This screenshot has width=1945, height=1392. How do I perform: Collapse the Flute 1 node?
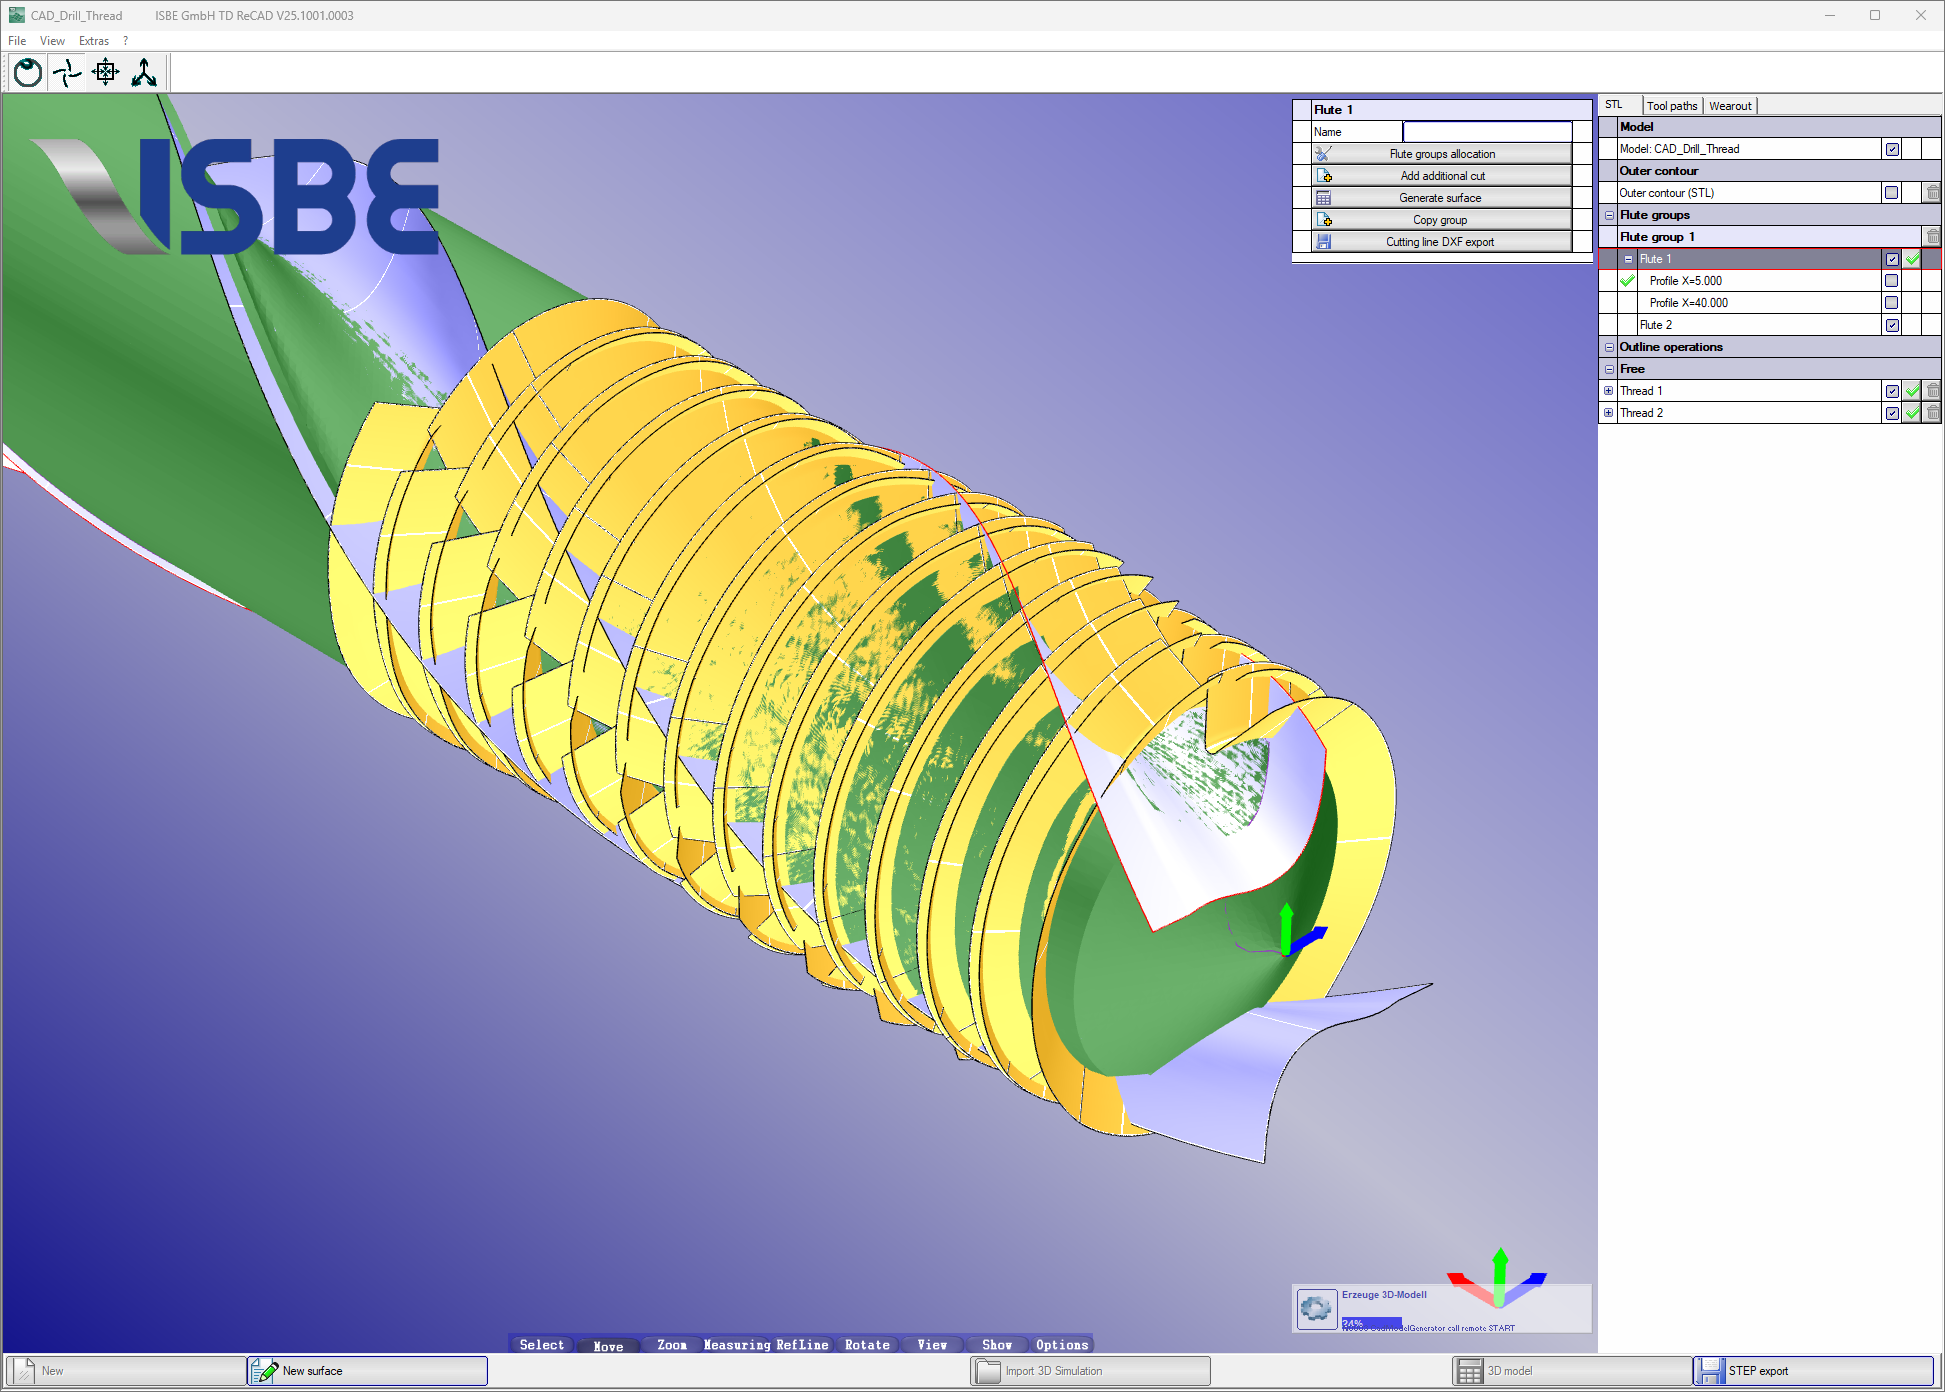coord(1628,259)
